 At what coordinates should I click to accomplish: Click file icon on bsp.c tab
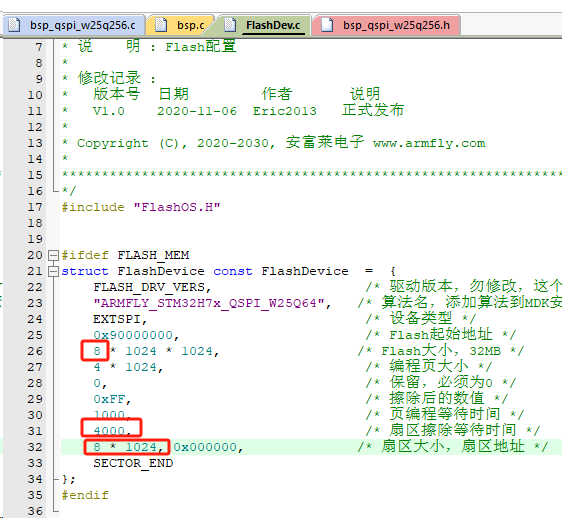click(161, 25)
